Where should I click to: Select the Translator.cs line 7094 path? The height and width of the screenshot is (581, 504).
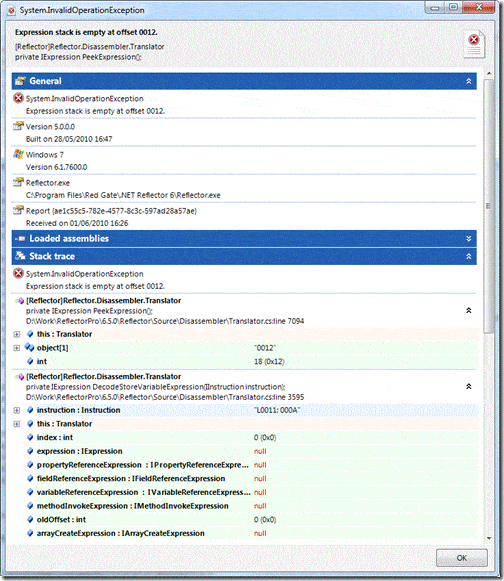coord(165,321)
